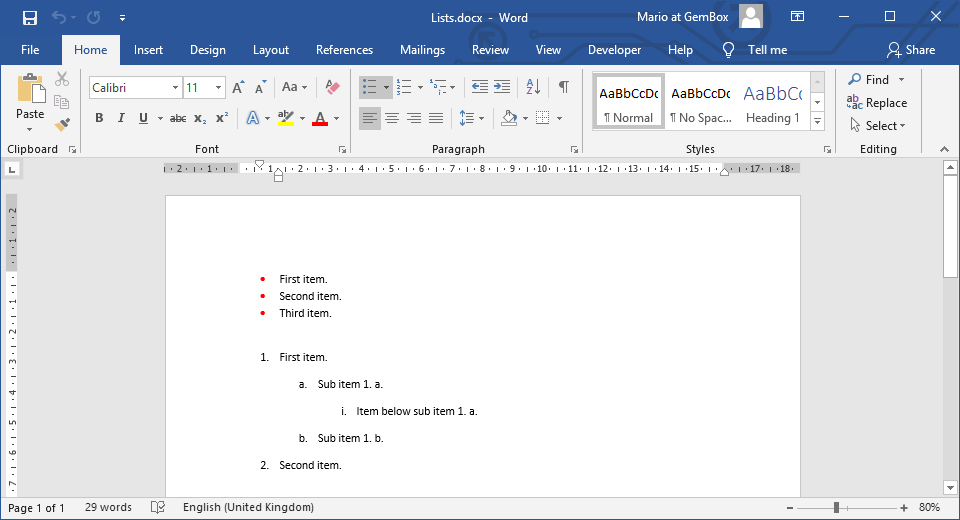Toggle Bold formatting
Screen dimensions: 960x520
[99, 118]
